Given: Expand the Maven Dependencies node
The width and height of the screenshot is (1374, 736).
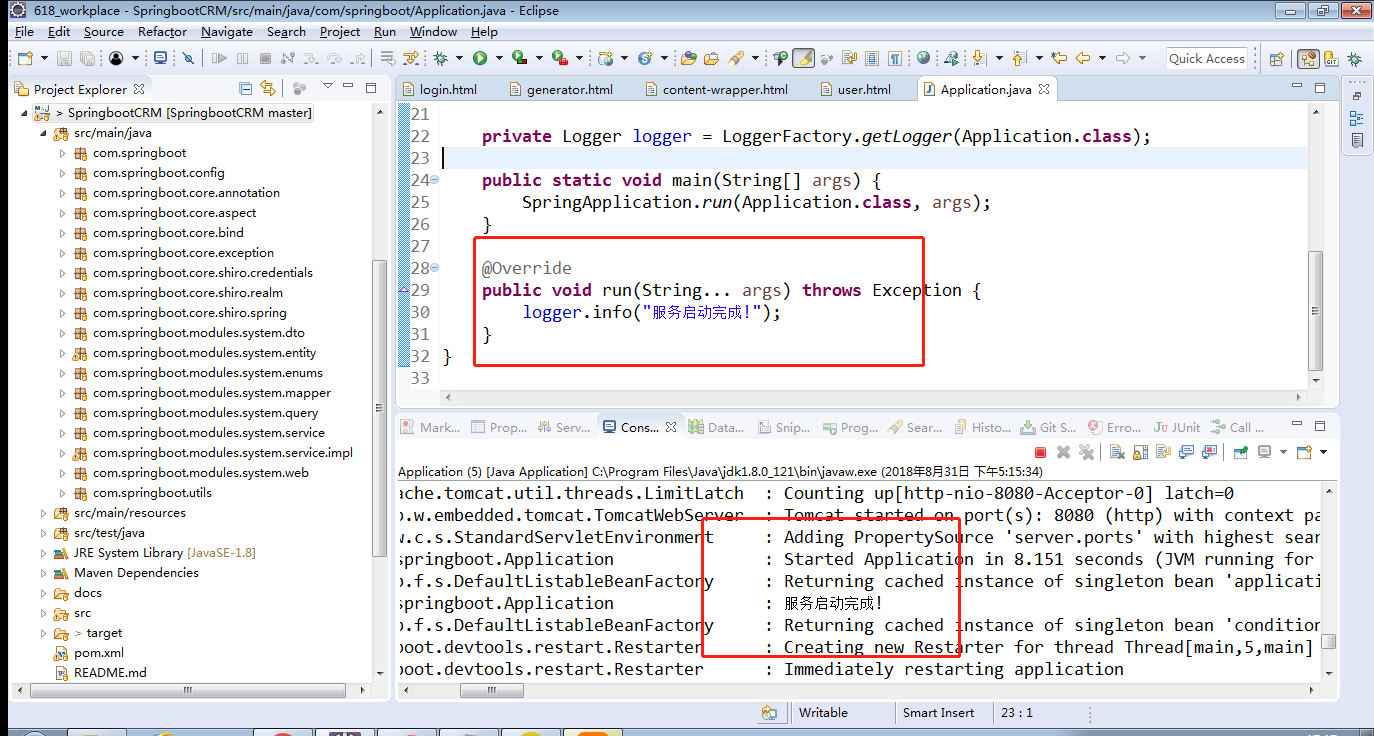Looking at the screenshot, I should [x=43, y=573].
